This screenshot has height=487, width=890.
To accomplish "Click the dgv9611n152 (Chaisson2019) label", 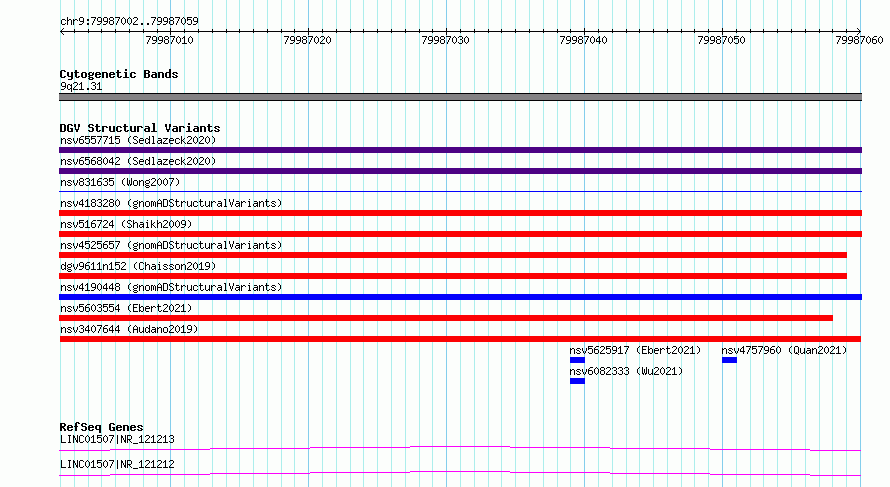I will click(138, 266).
